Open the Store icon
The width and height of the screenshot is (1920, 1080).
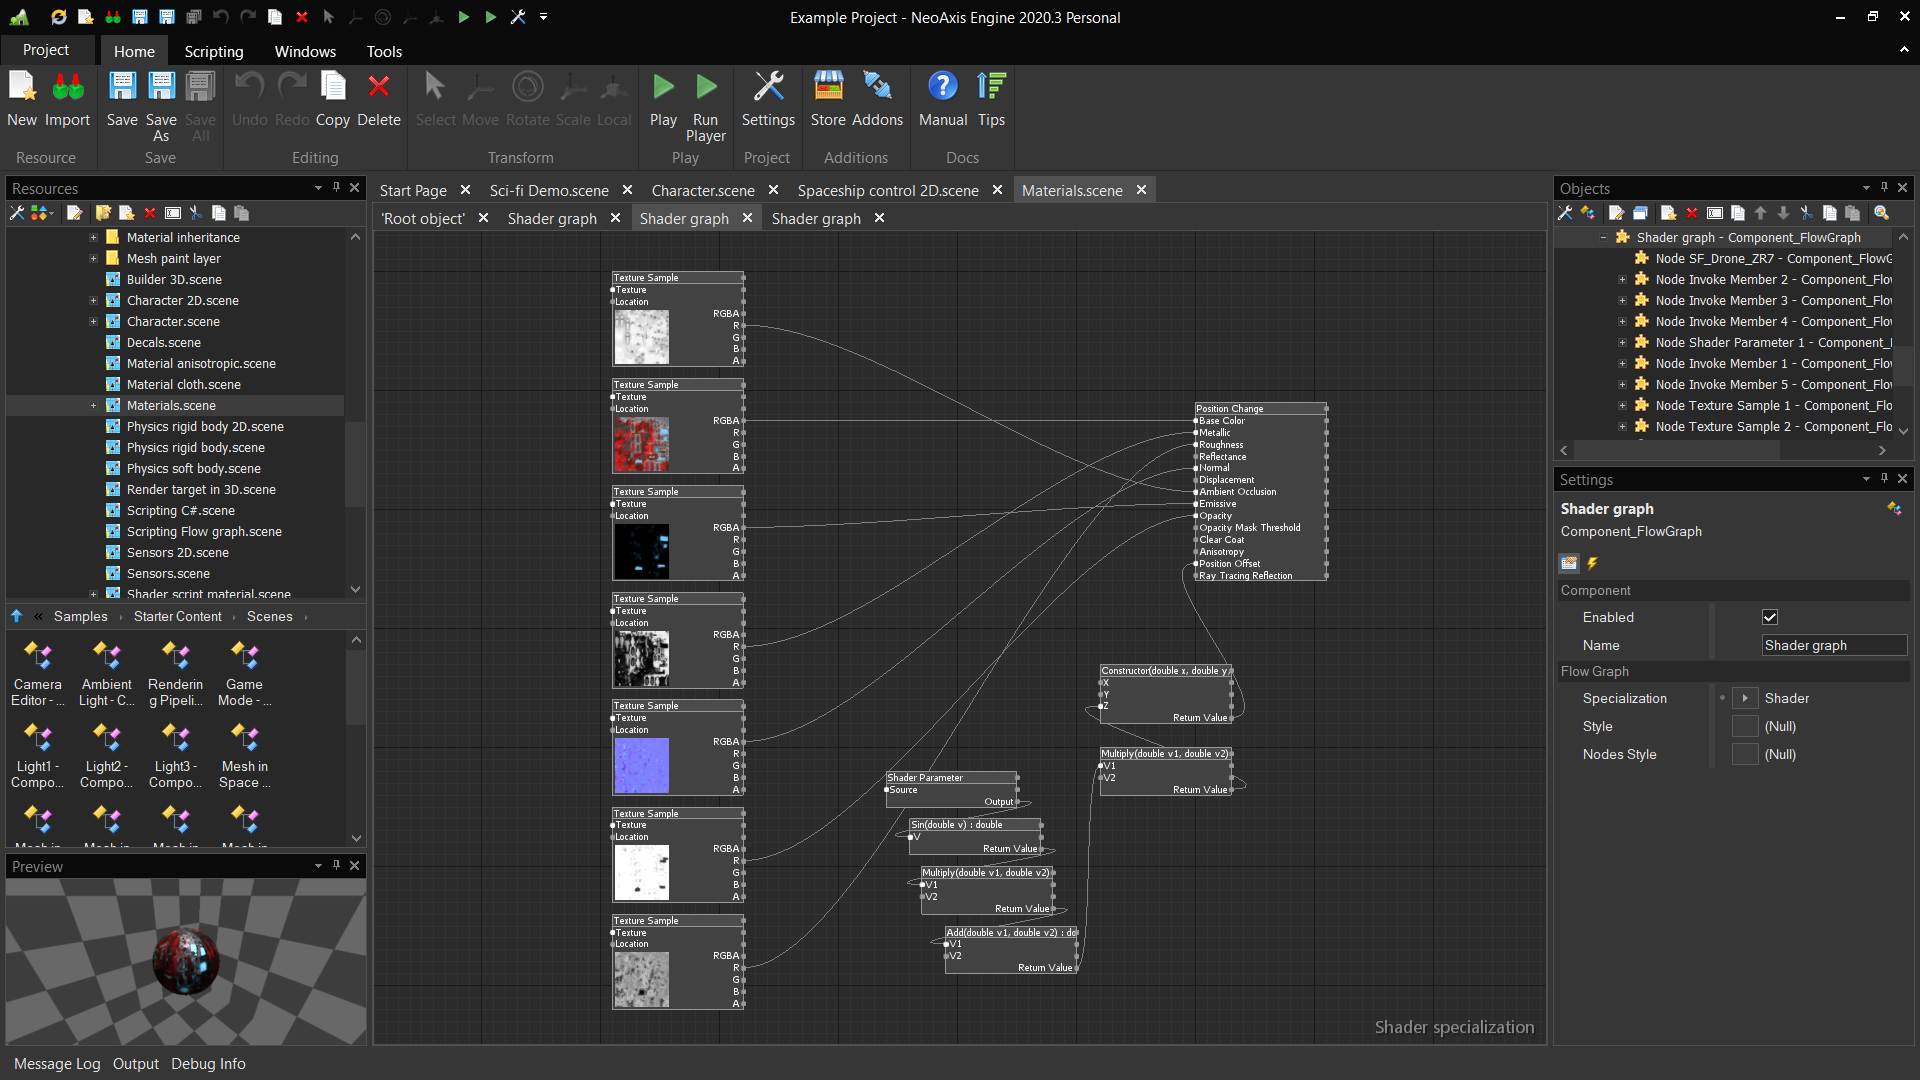[828, 88]
